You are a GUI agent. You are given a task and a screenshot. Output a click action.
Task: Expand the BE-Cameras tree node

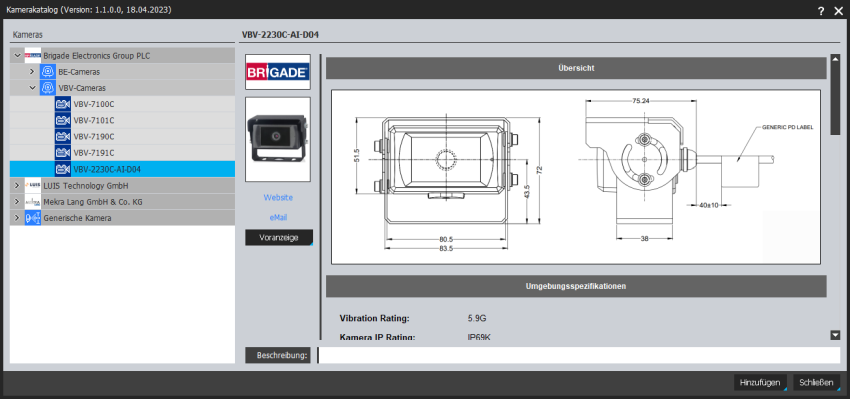32,72
